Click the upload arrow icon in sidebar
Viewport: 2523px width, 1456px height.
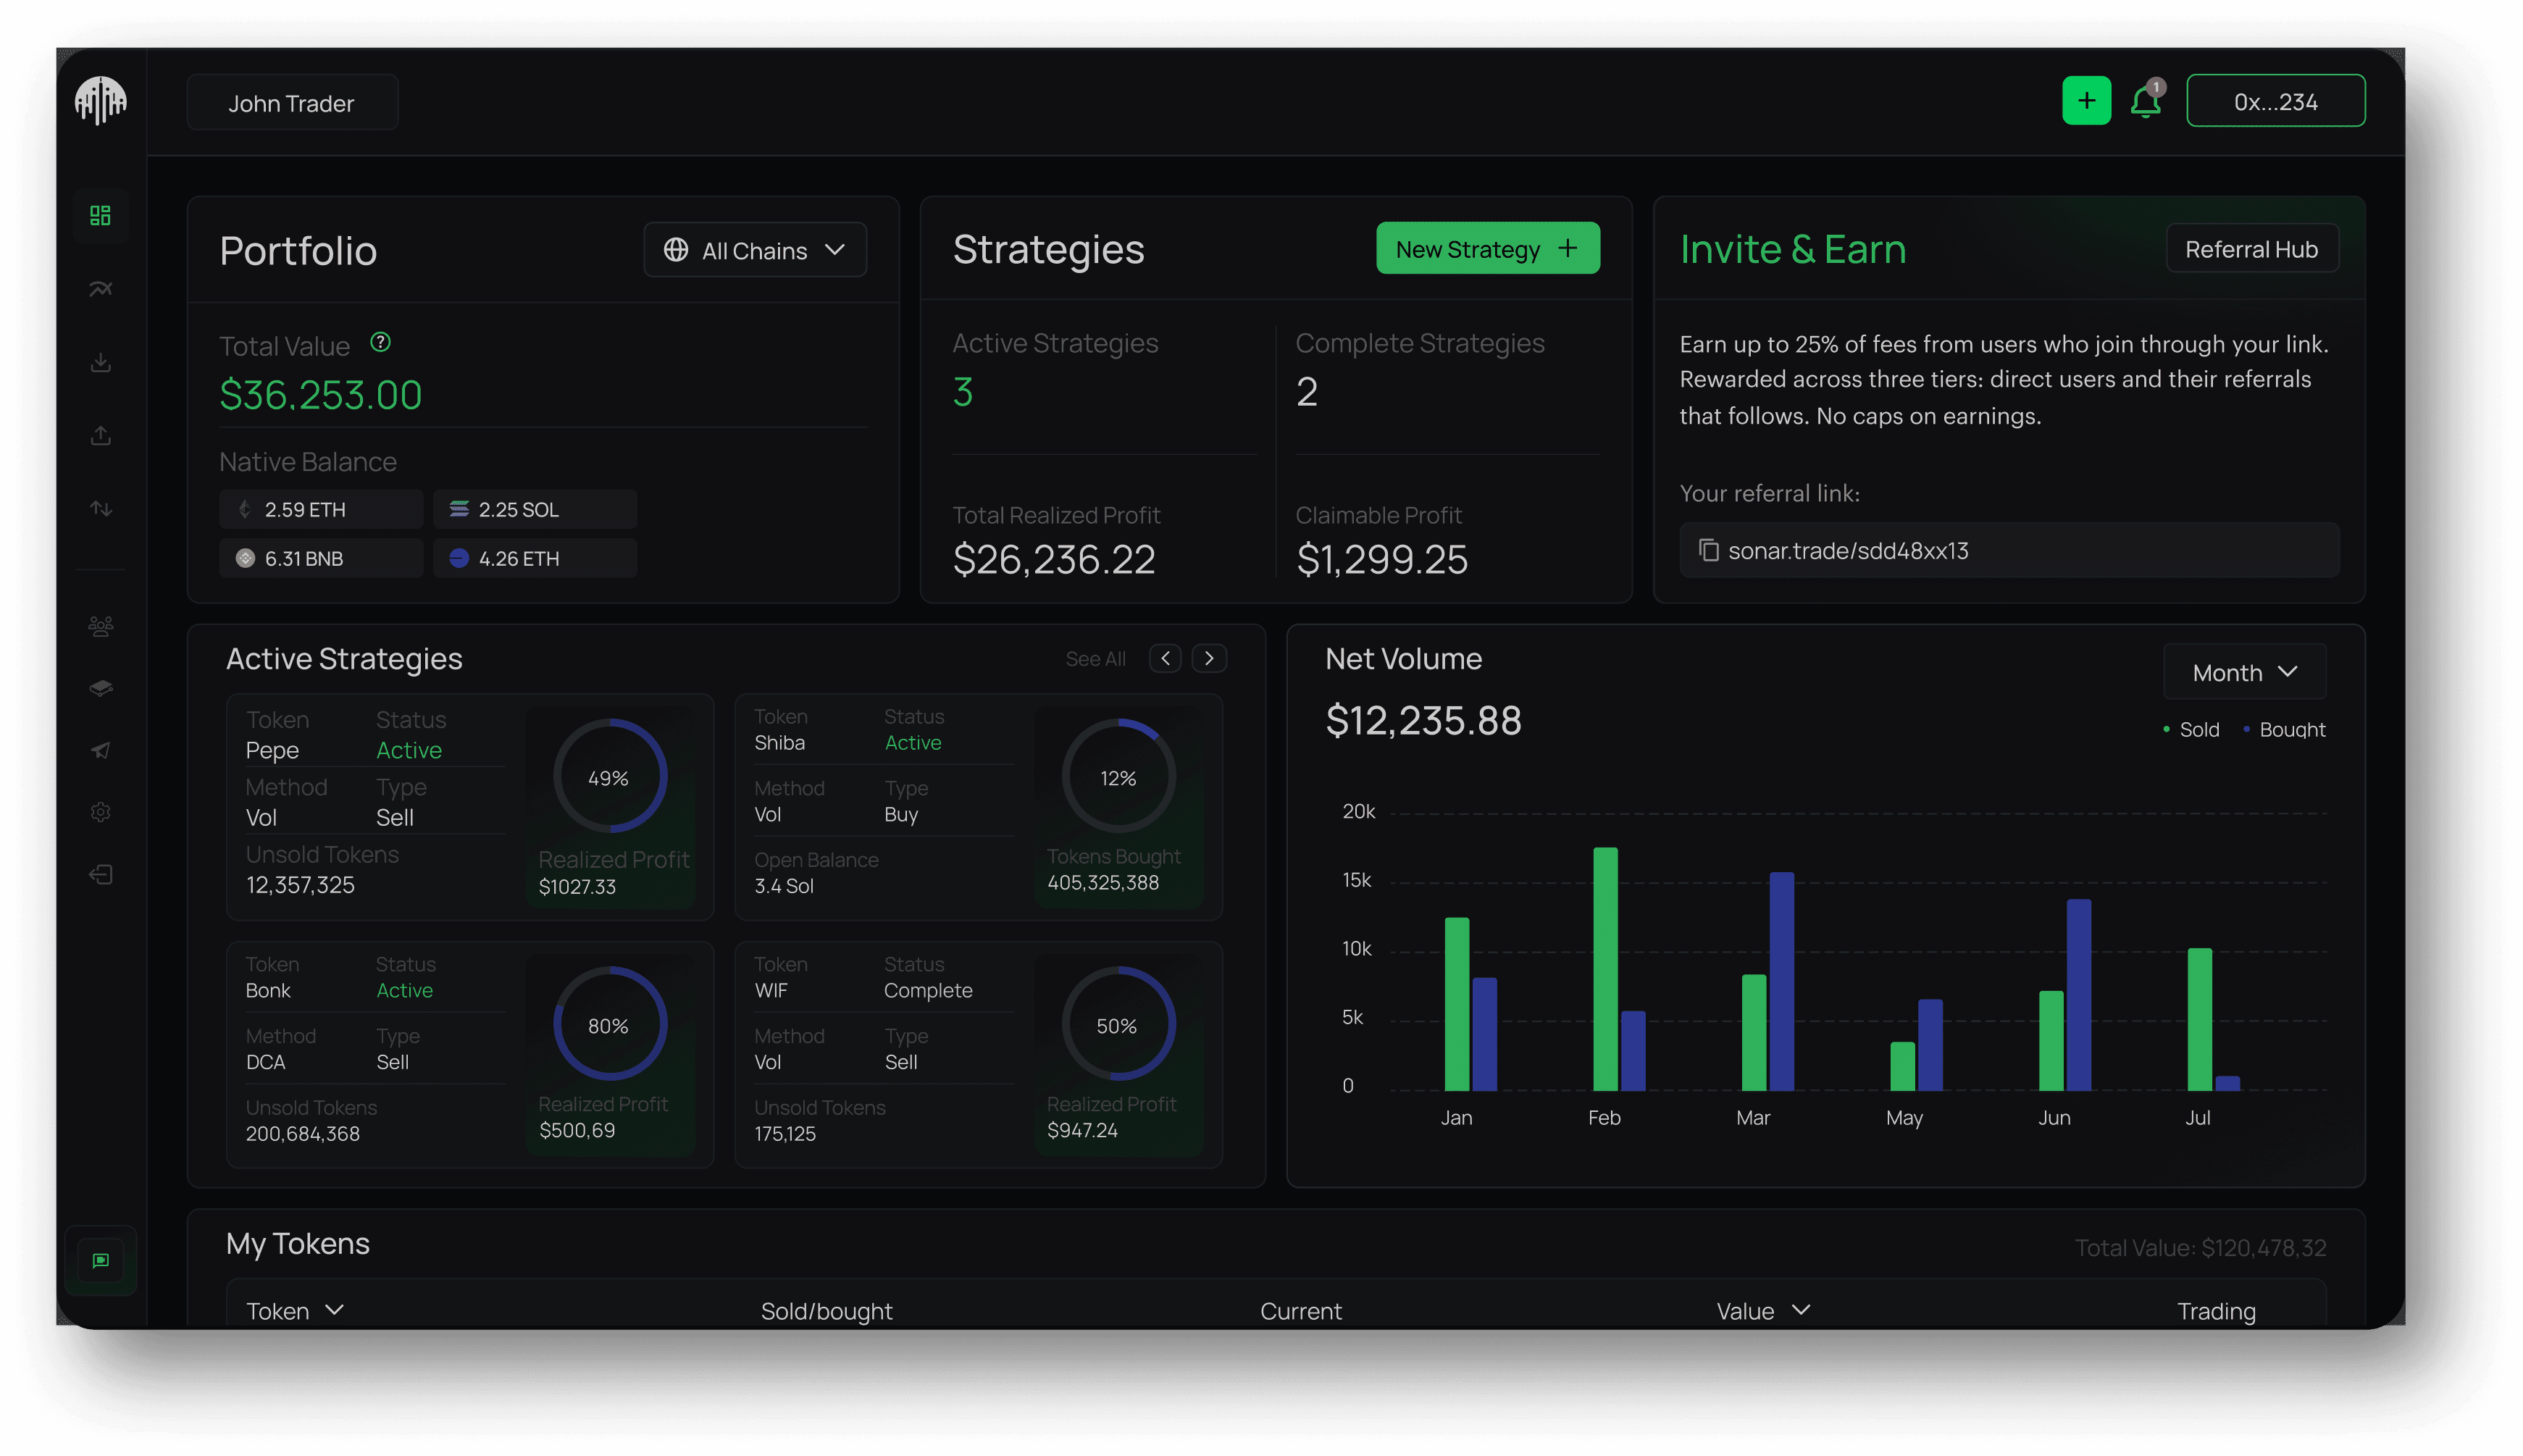click(100, 435)
